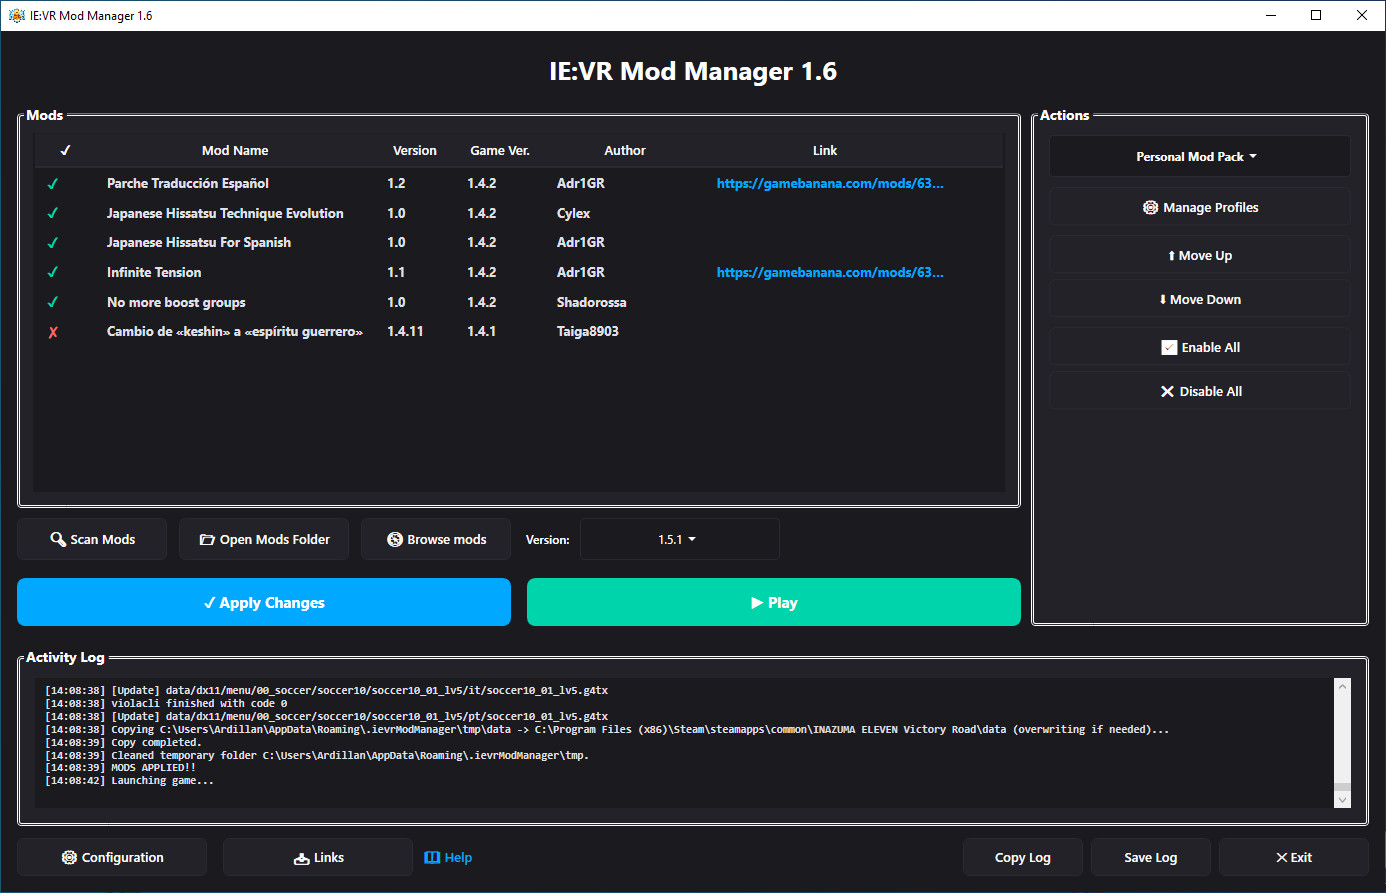Open Help via the book icon
The height and width of the screenshot is (893, 1386).
click(432, 858)
